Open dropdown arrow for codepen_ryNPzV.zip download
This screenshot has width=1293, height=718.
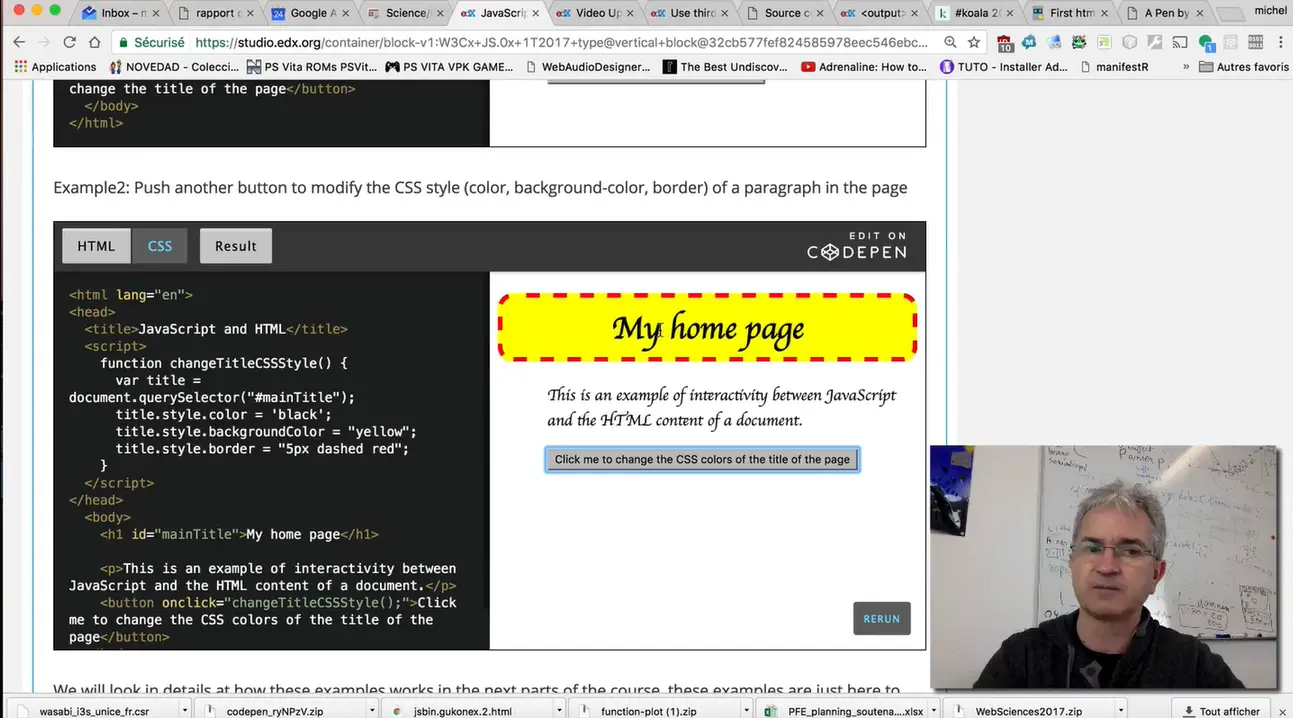point(372,711)
